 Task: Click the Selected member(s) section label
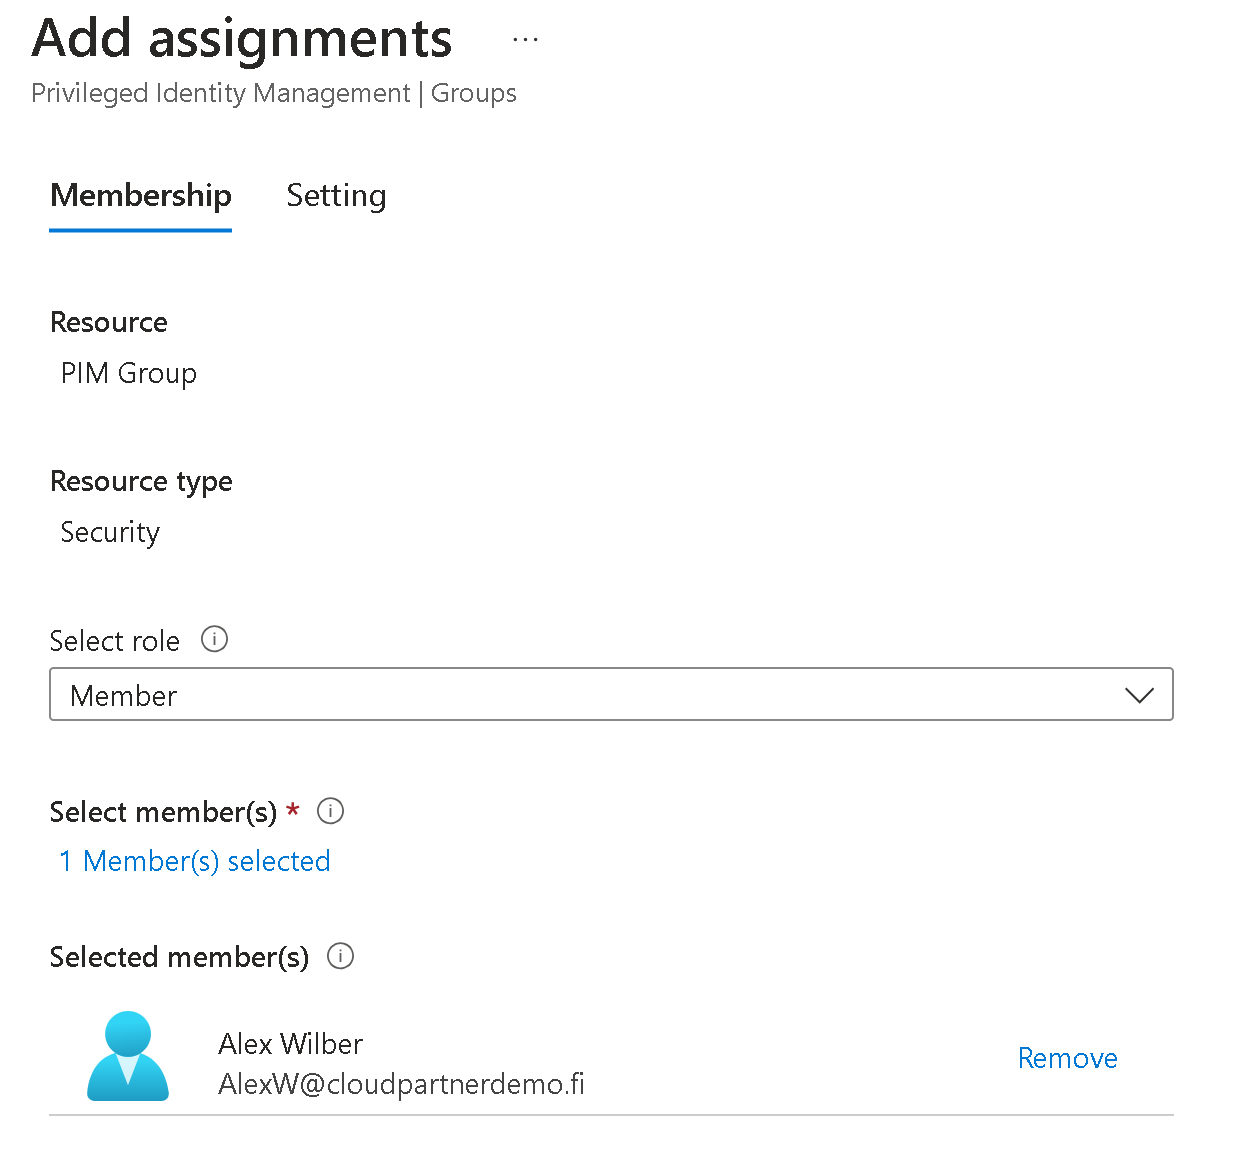179,957
